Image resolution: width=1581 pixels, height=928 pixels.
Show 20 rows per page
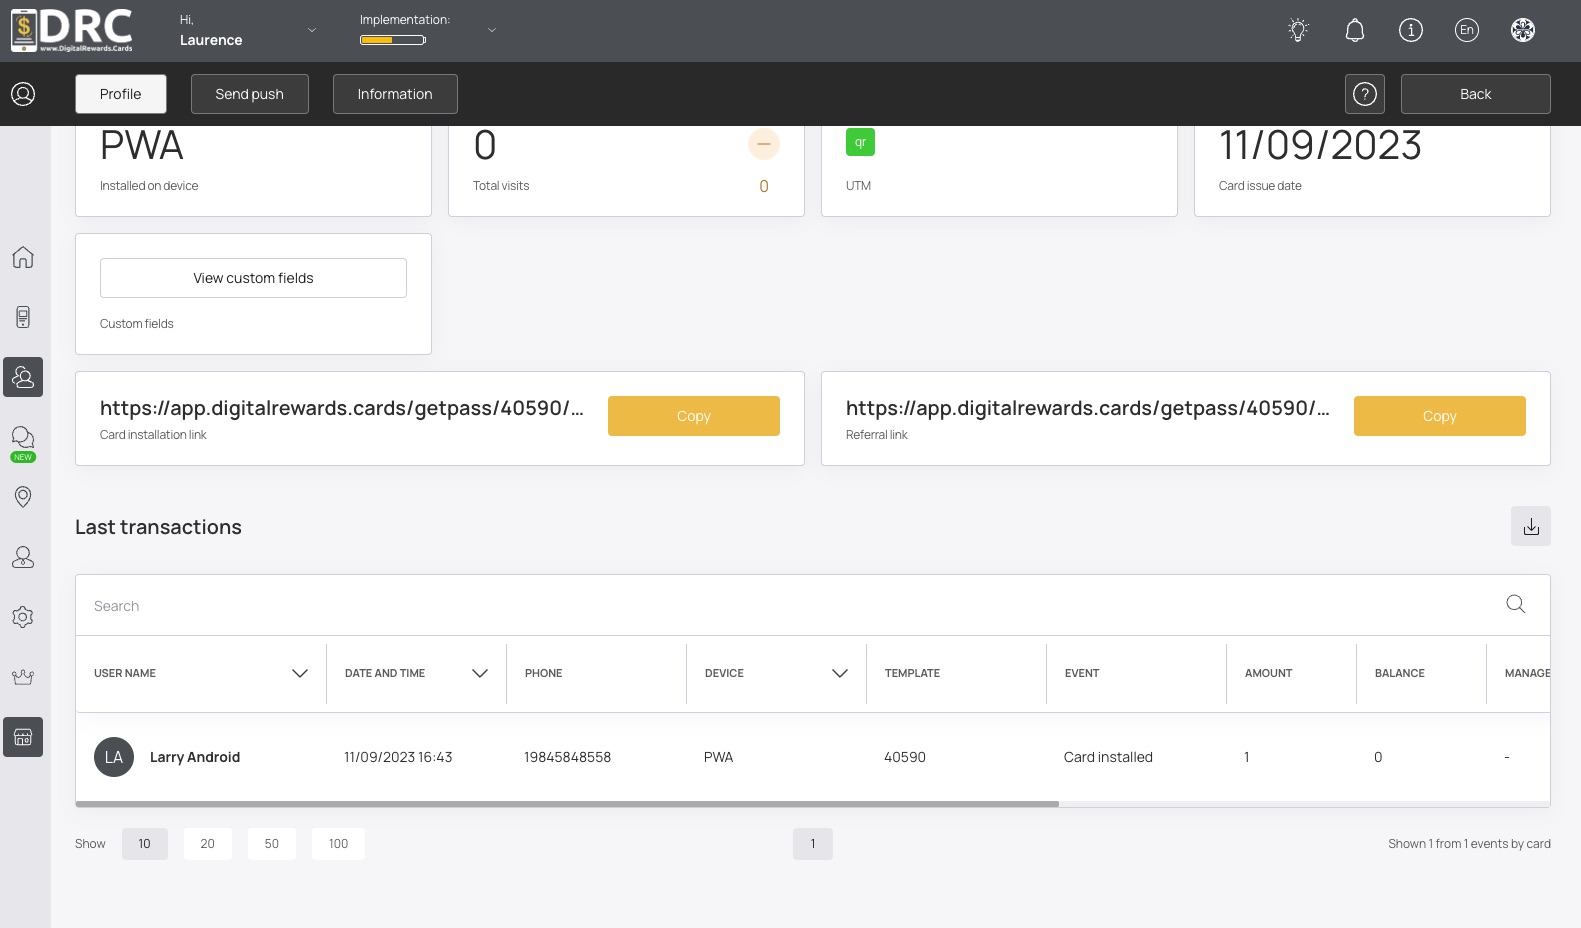207,844
